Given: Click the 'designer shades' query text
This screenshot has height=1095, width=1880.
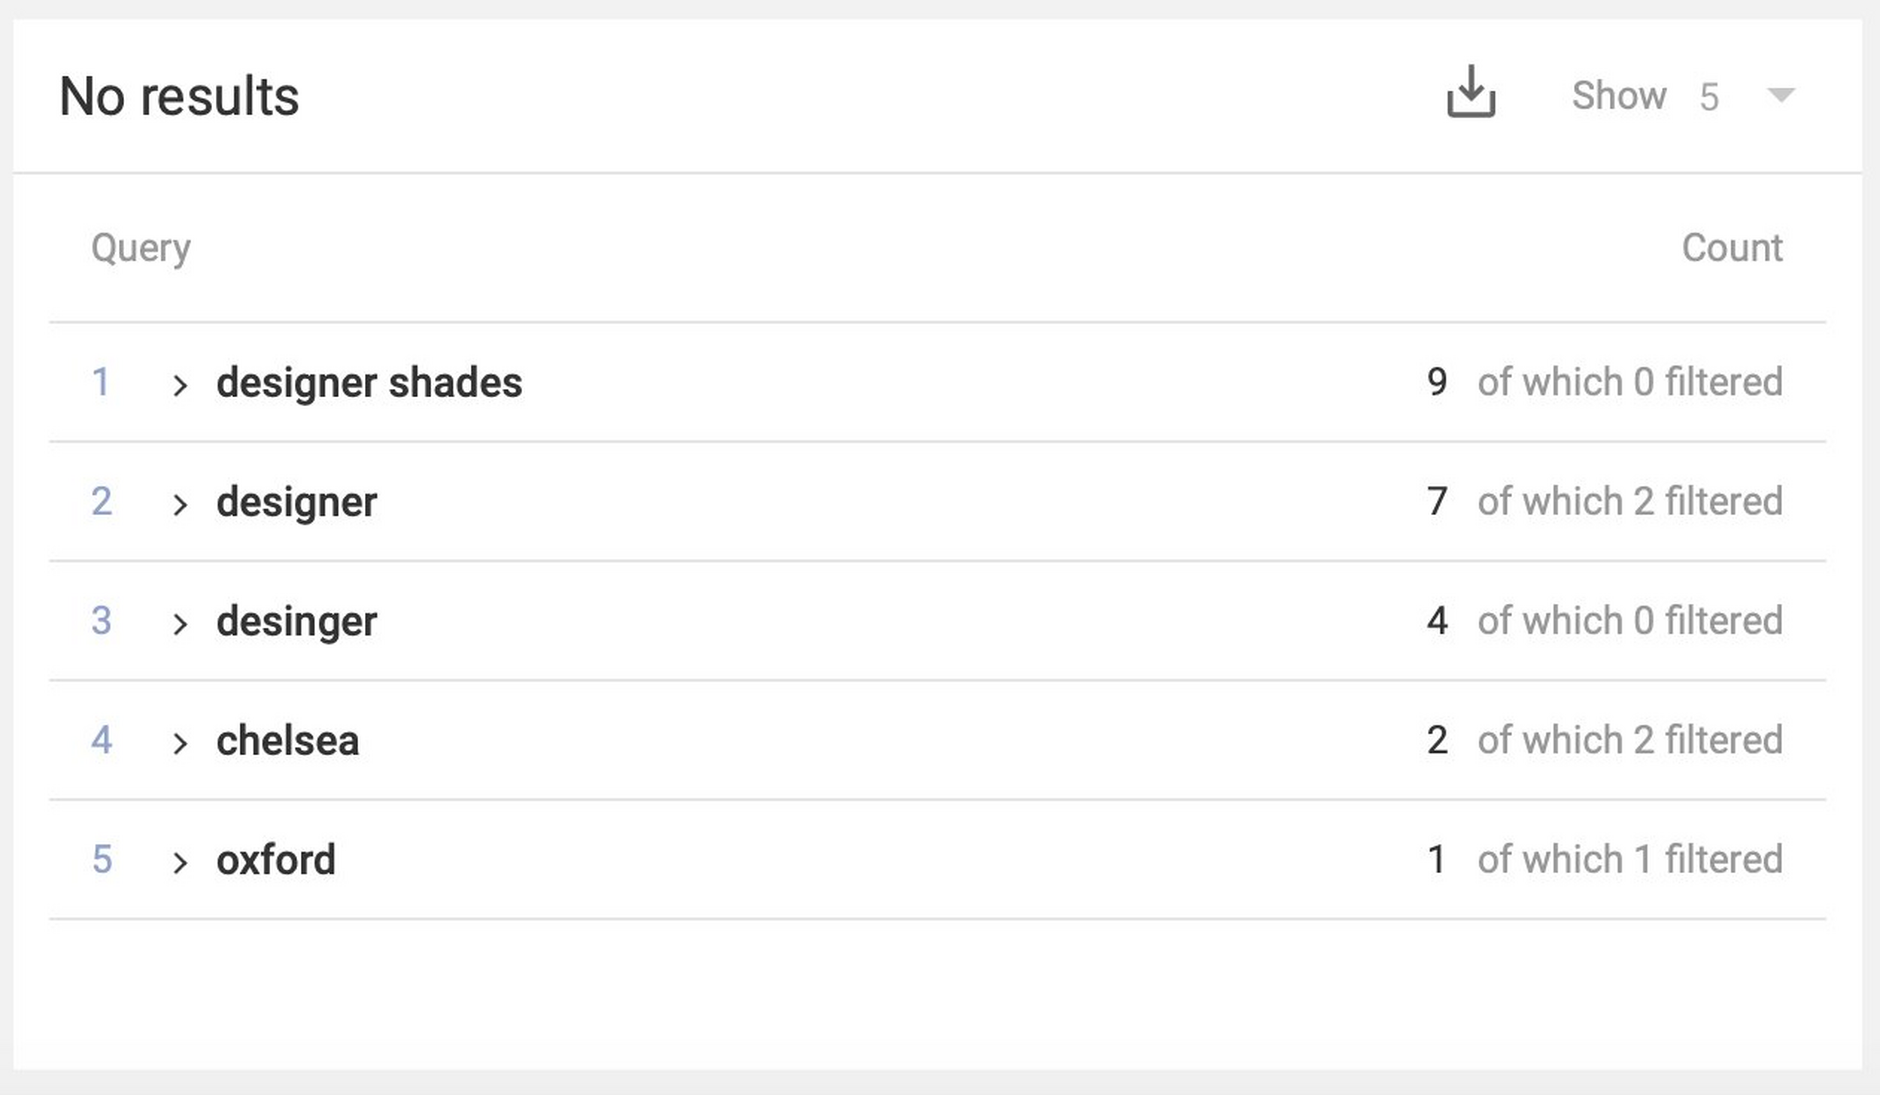Looking at the screenshot, I should click(x=369, y=383).
